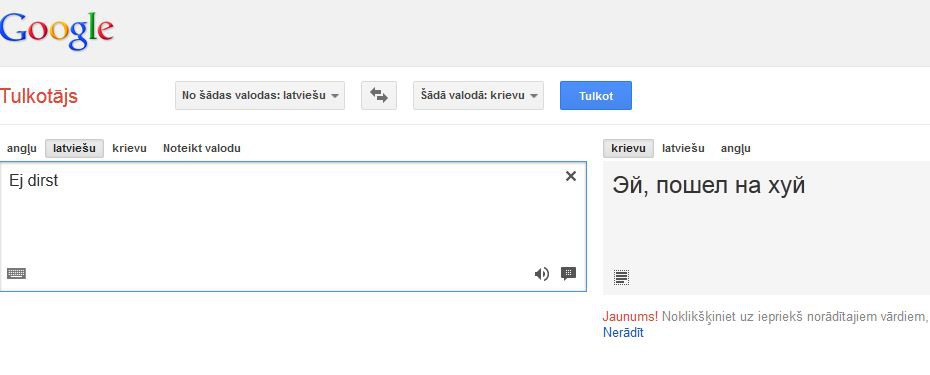This screenshot has width=930, height=375.
Task: Click the speech bubble example usage icon
Action: pos(568,274)
